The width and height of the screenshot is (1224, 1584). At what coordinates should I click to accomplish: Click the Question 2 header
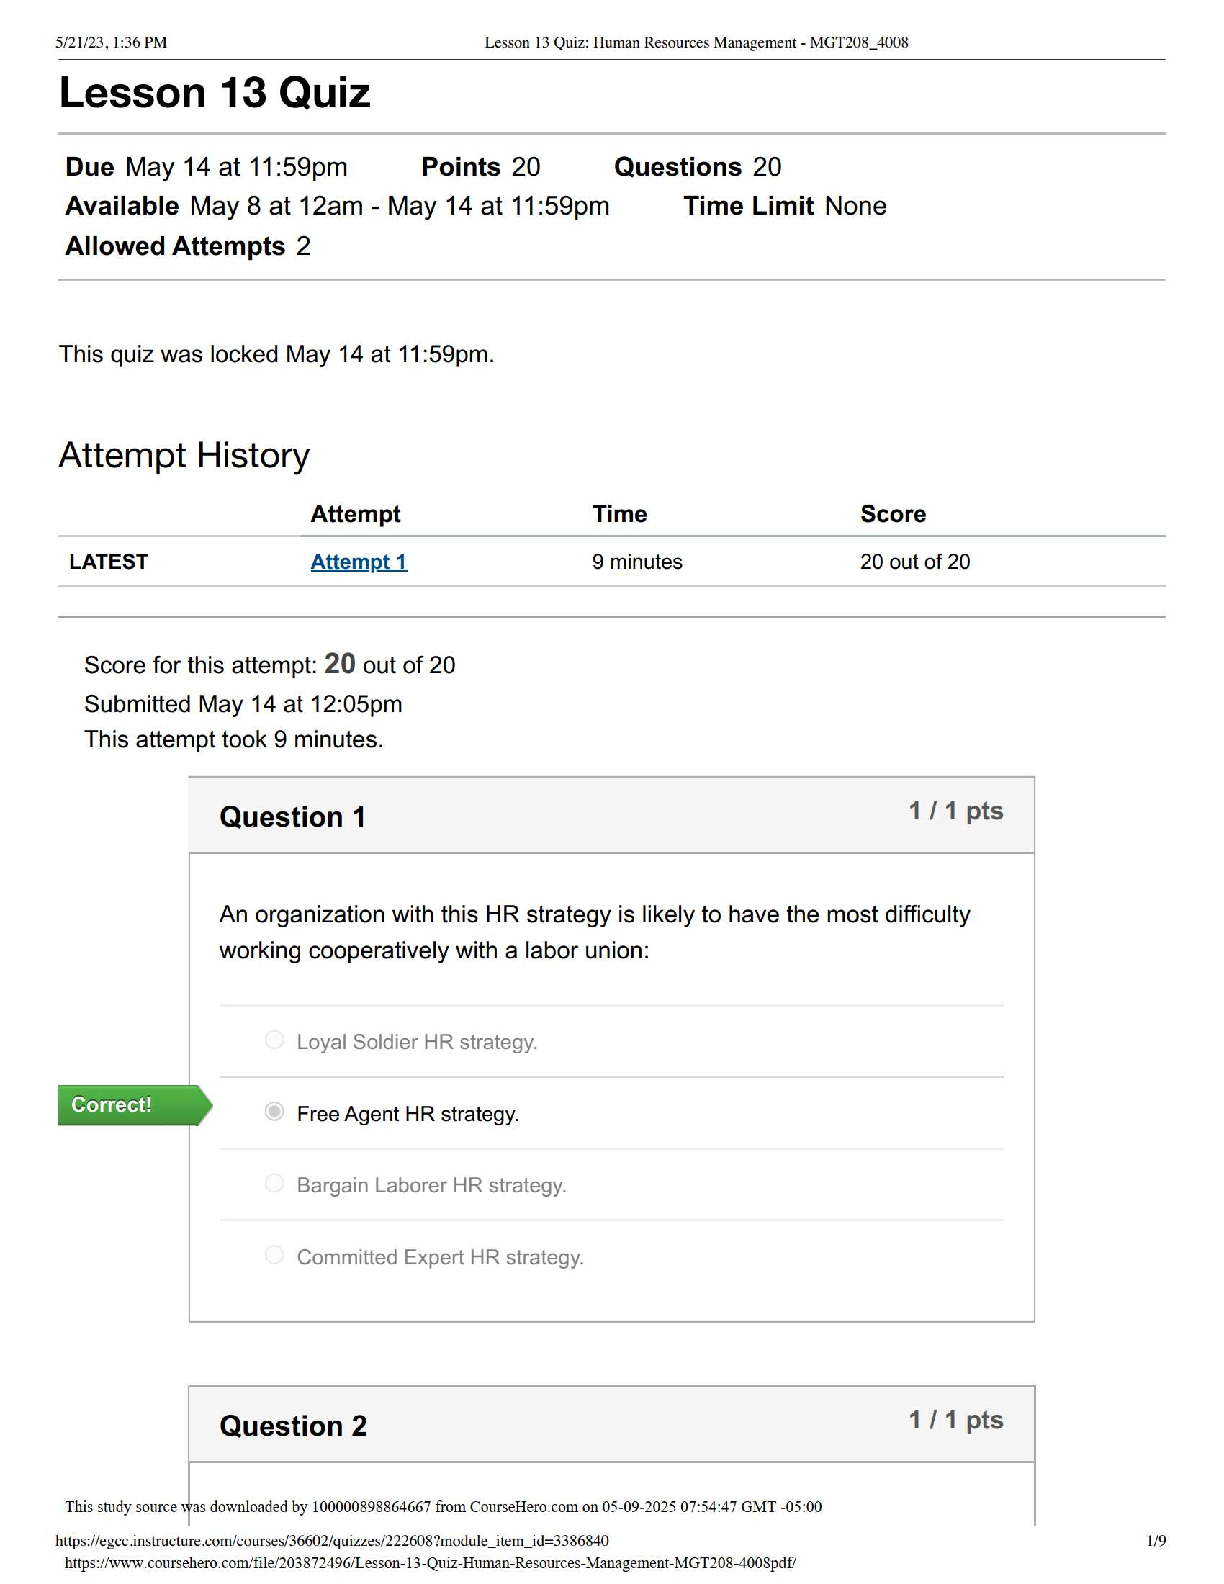coord(293,1426)
